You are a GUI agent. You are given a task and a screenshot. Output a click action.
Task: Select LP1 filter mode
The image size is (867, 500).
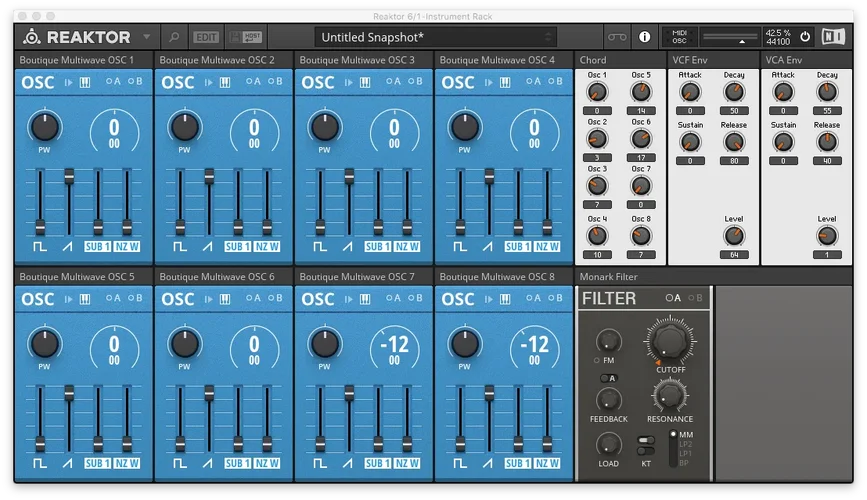point(686,454)
